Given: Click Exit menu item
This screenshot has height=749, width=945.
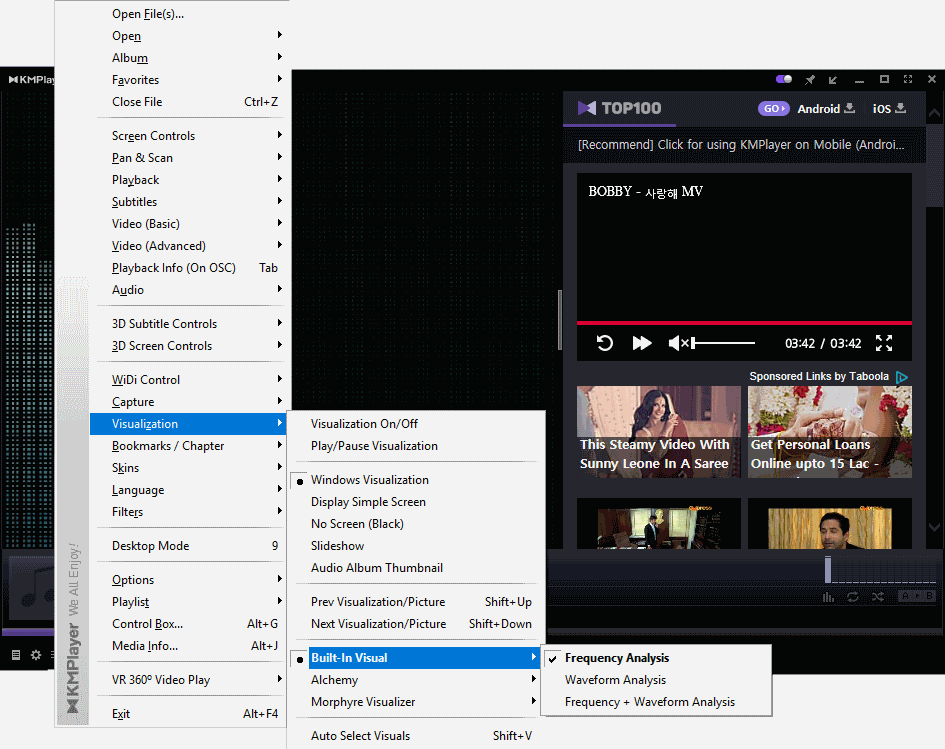Looking at the screenshot, I should click(x=188, y=714).
